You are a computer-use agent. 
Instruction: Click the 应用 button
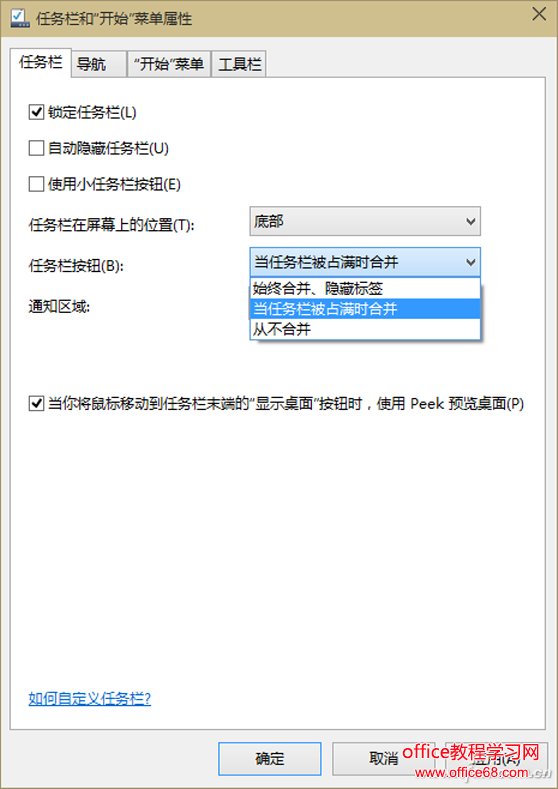(x=497, y=759)
